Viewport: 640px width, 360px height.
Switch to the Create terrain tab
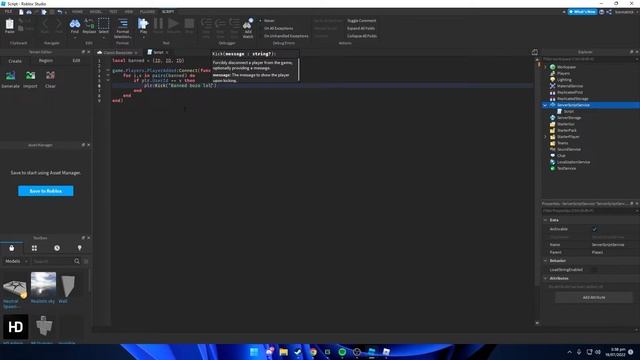click(15, 61)
